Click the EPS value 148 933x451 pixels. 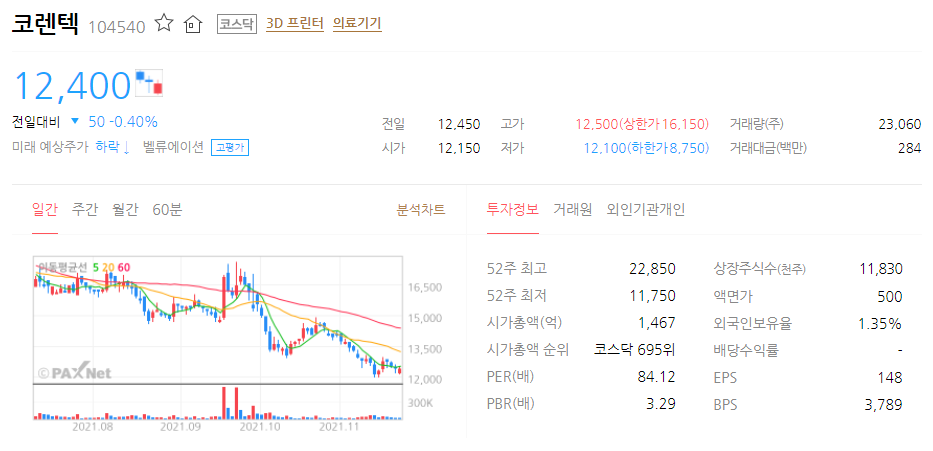[x=891, y=377]
